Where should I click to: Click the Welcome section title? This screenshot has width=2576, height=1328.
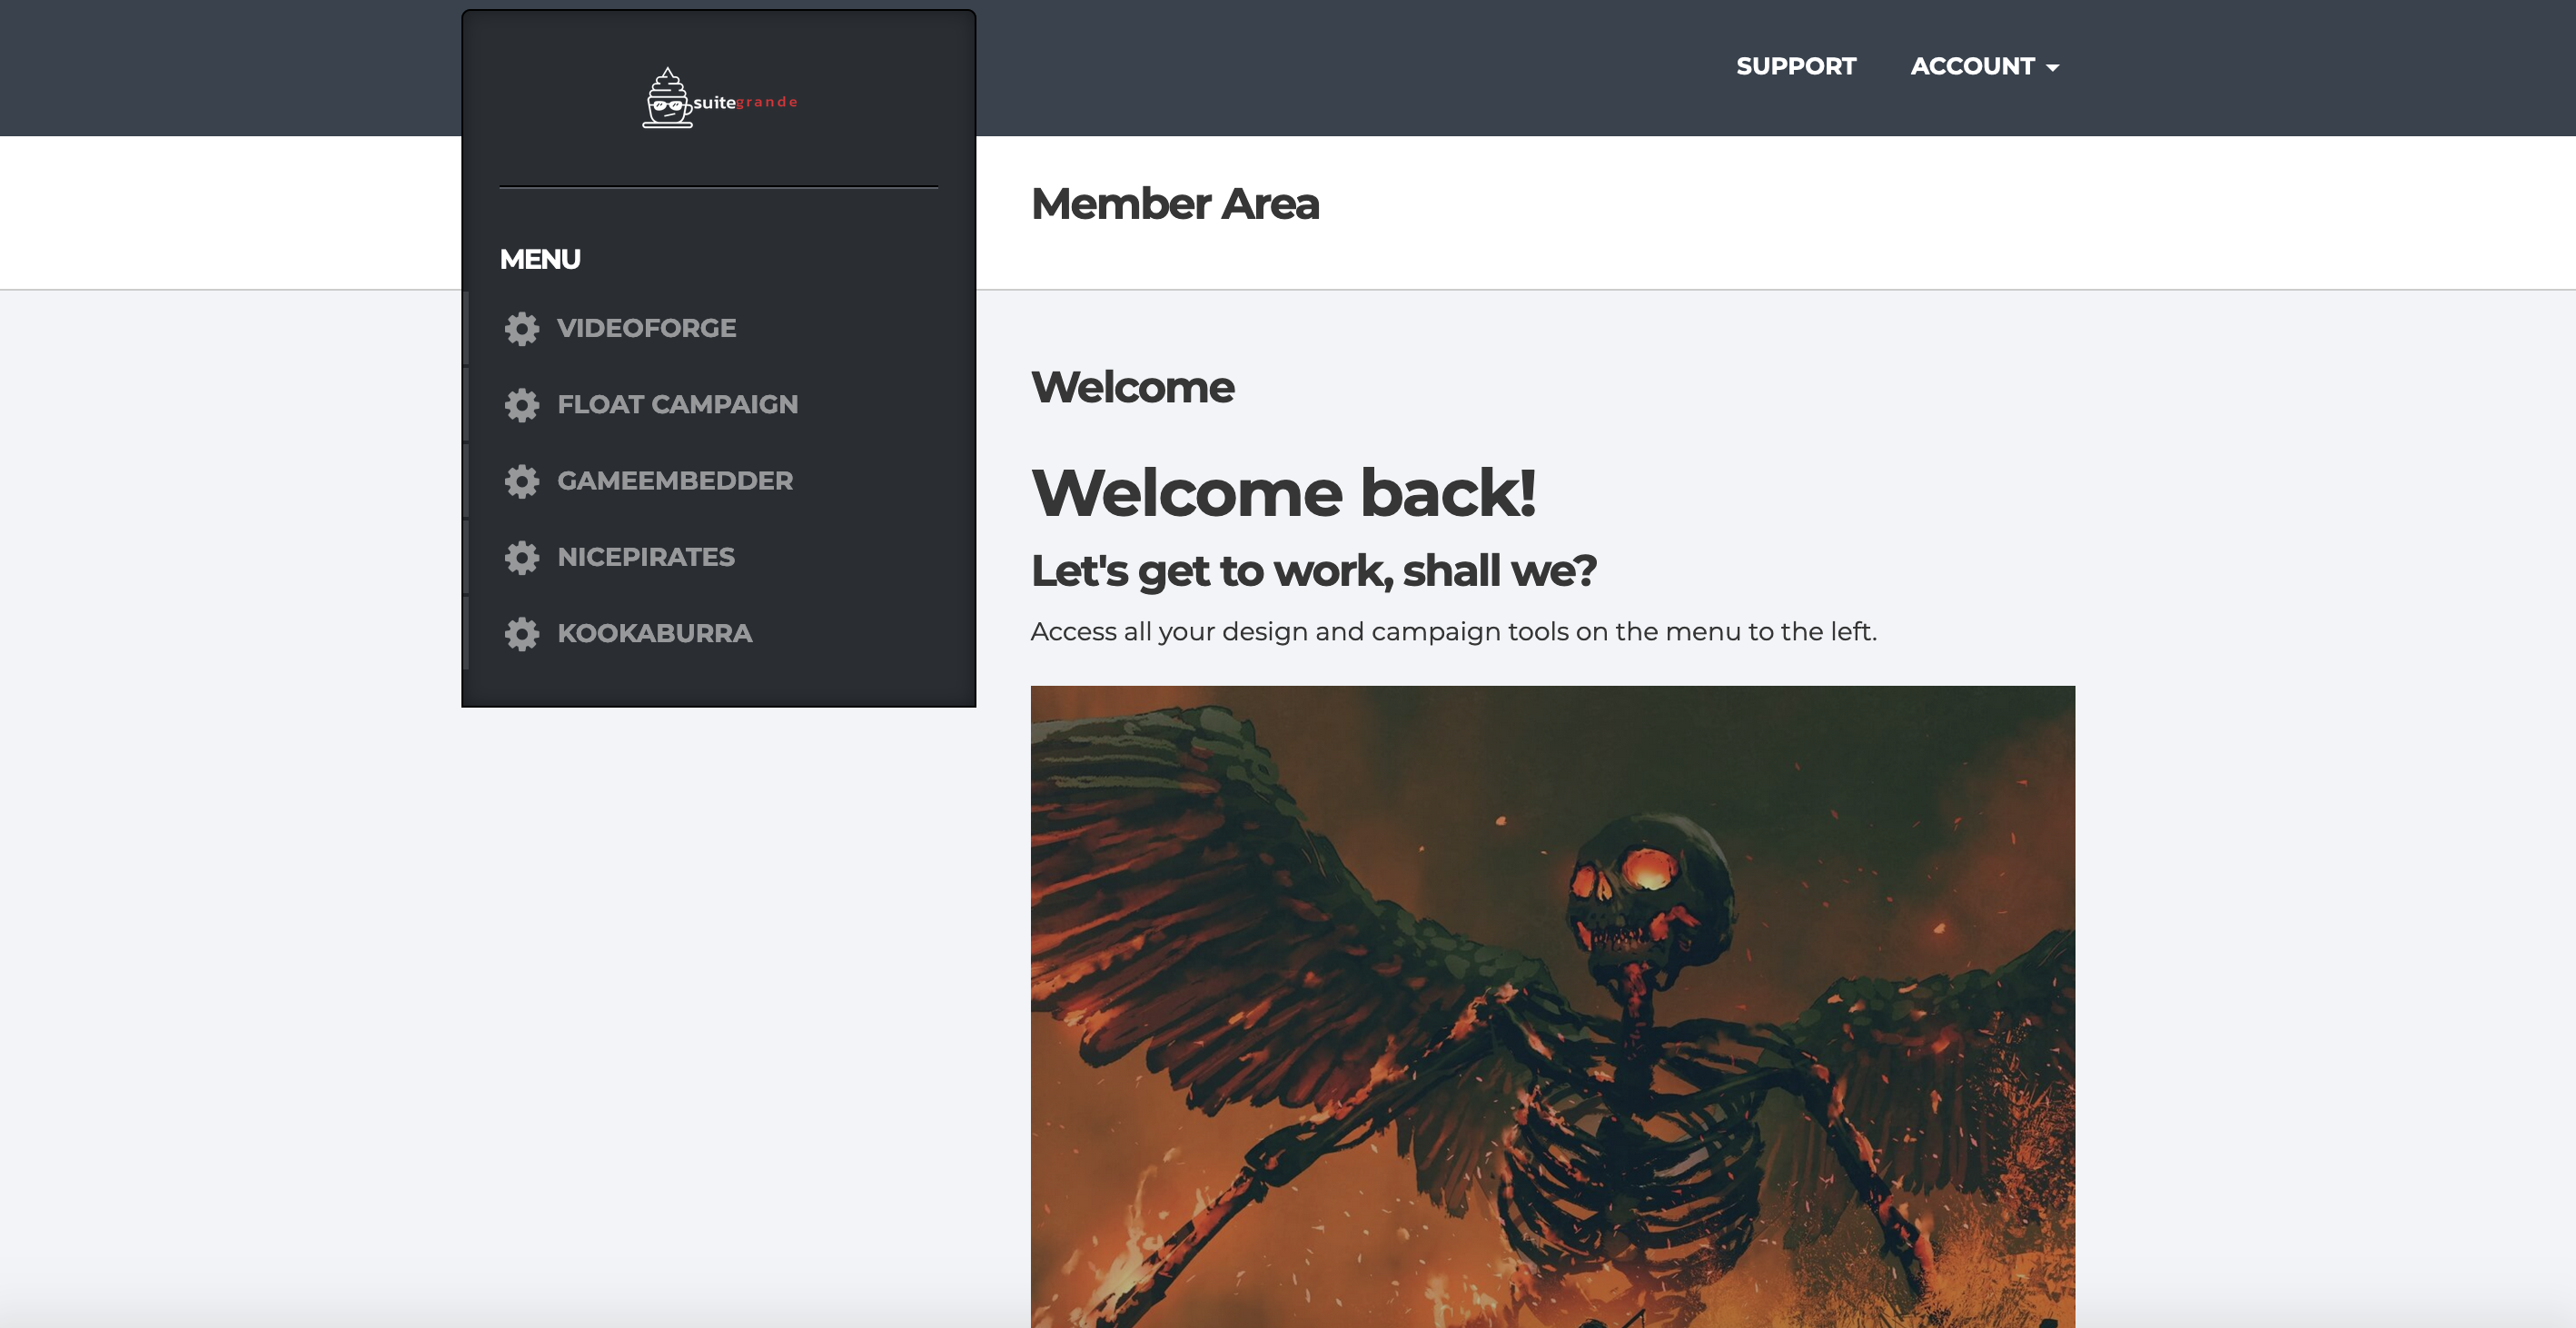pyautogui.click(x=1132, y=387)
